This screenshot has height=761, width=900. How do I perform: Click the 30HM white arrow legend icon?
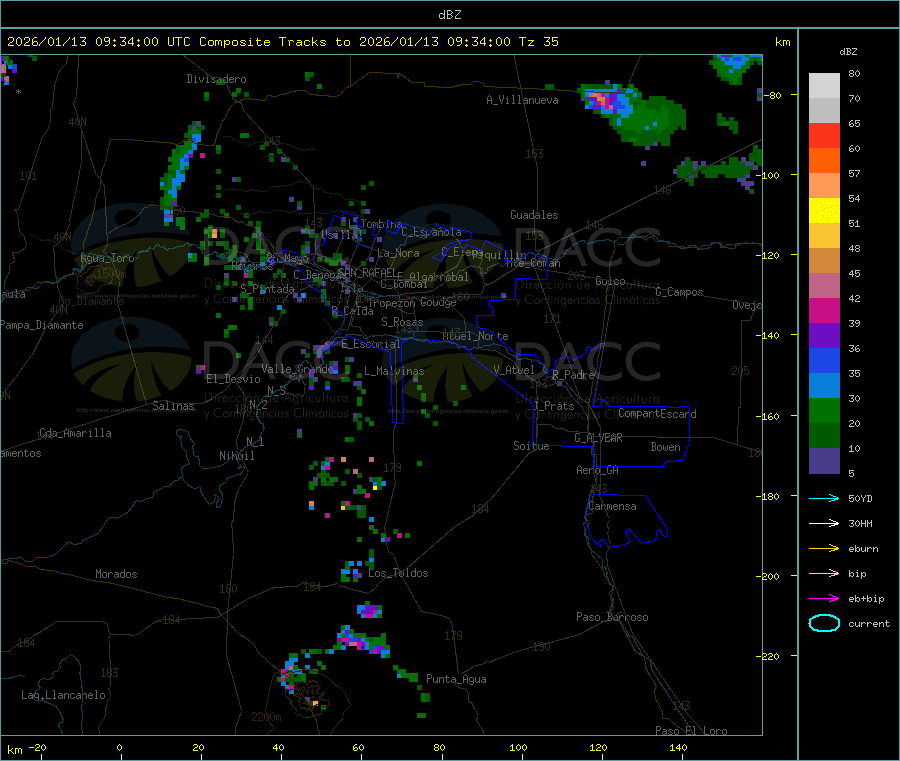pos(824,523)
